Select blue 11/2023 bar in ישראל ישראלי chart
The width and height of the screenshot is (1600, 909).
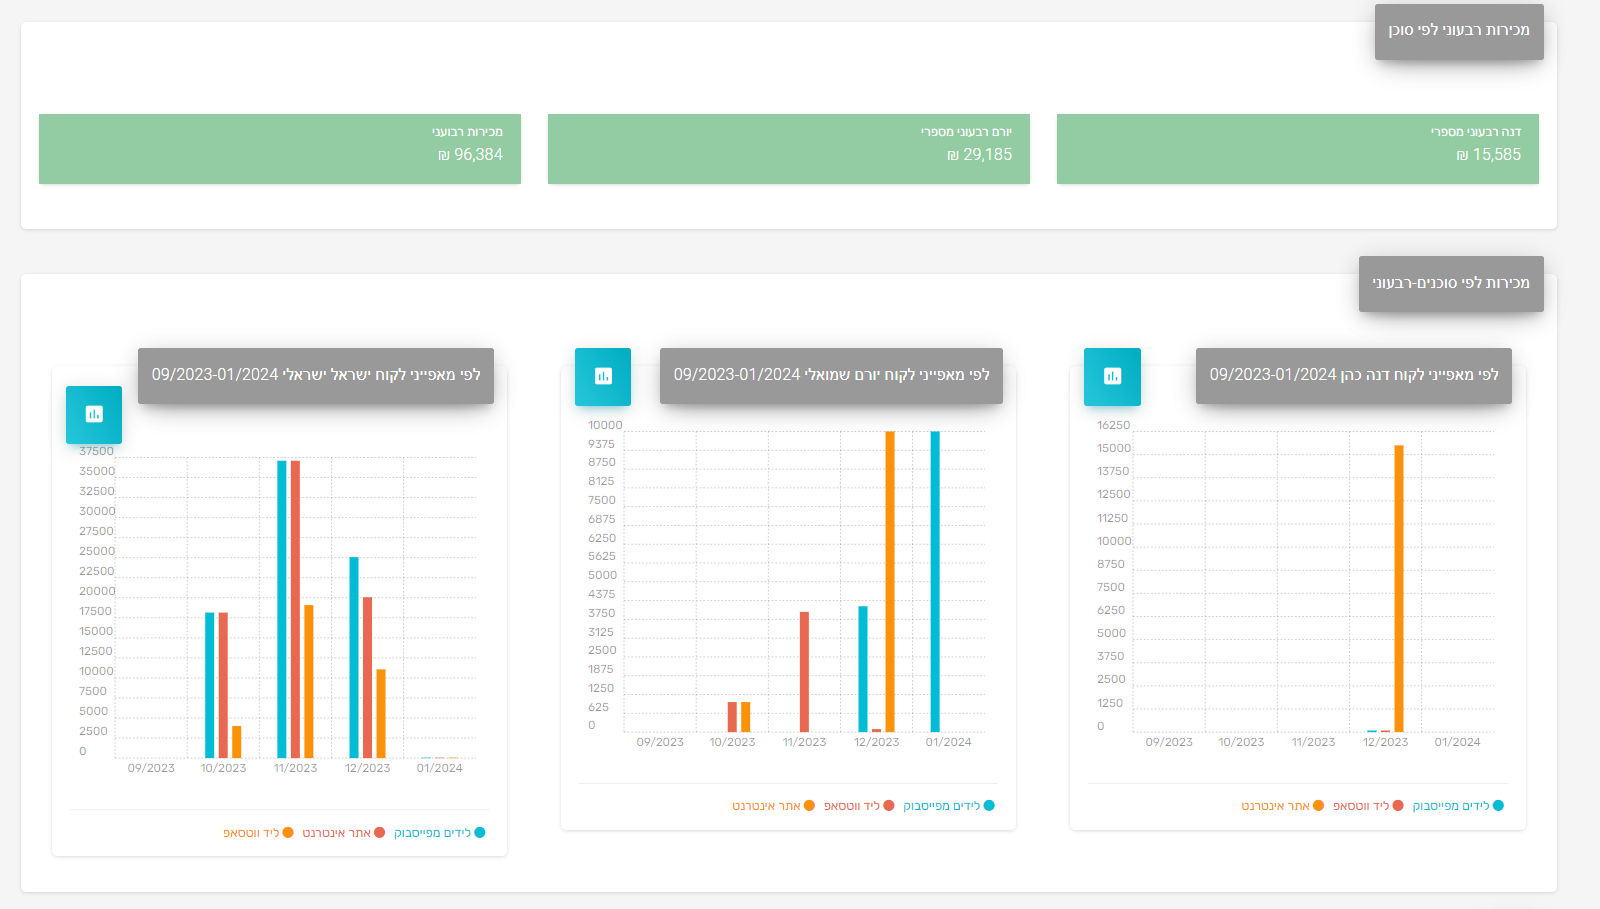282,609
